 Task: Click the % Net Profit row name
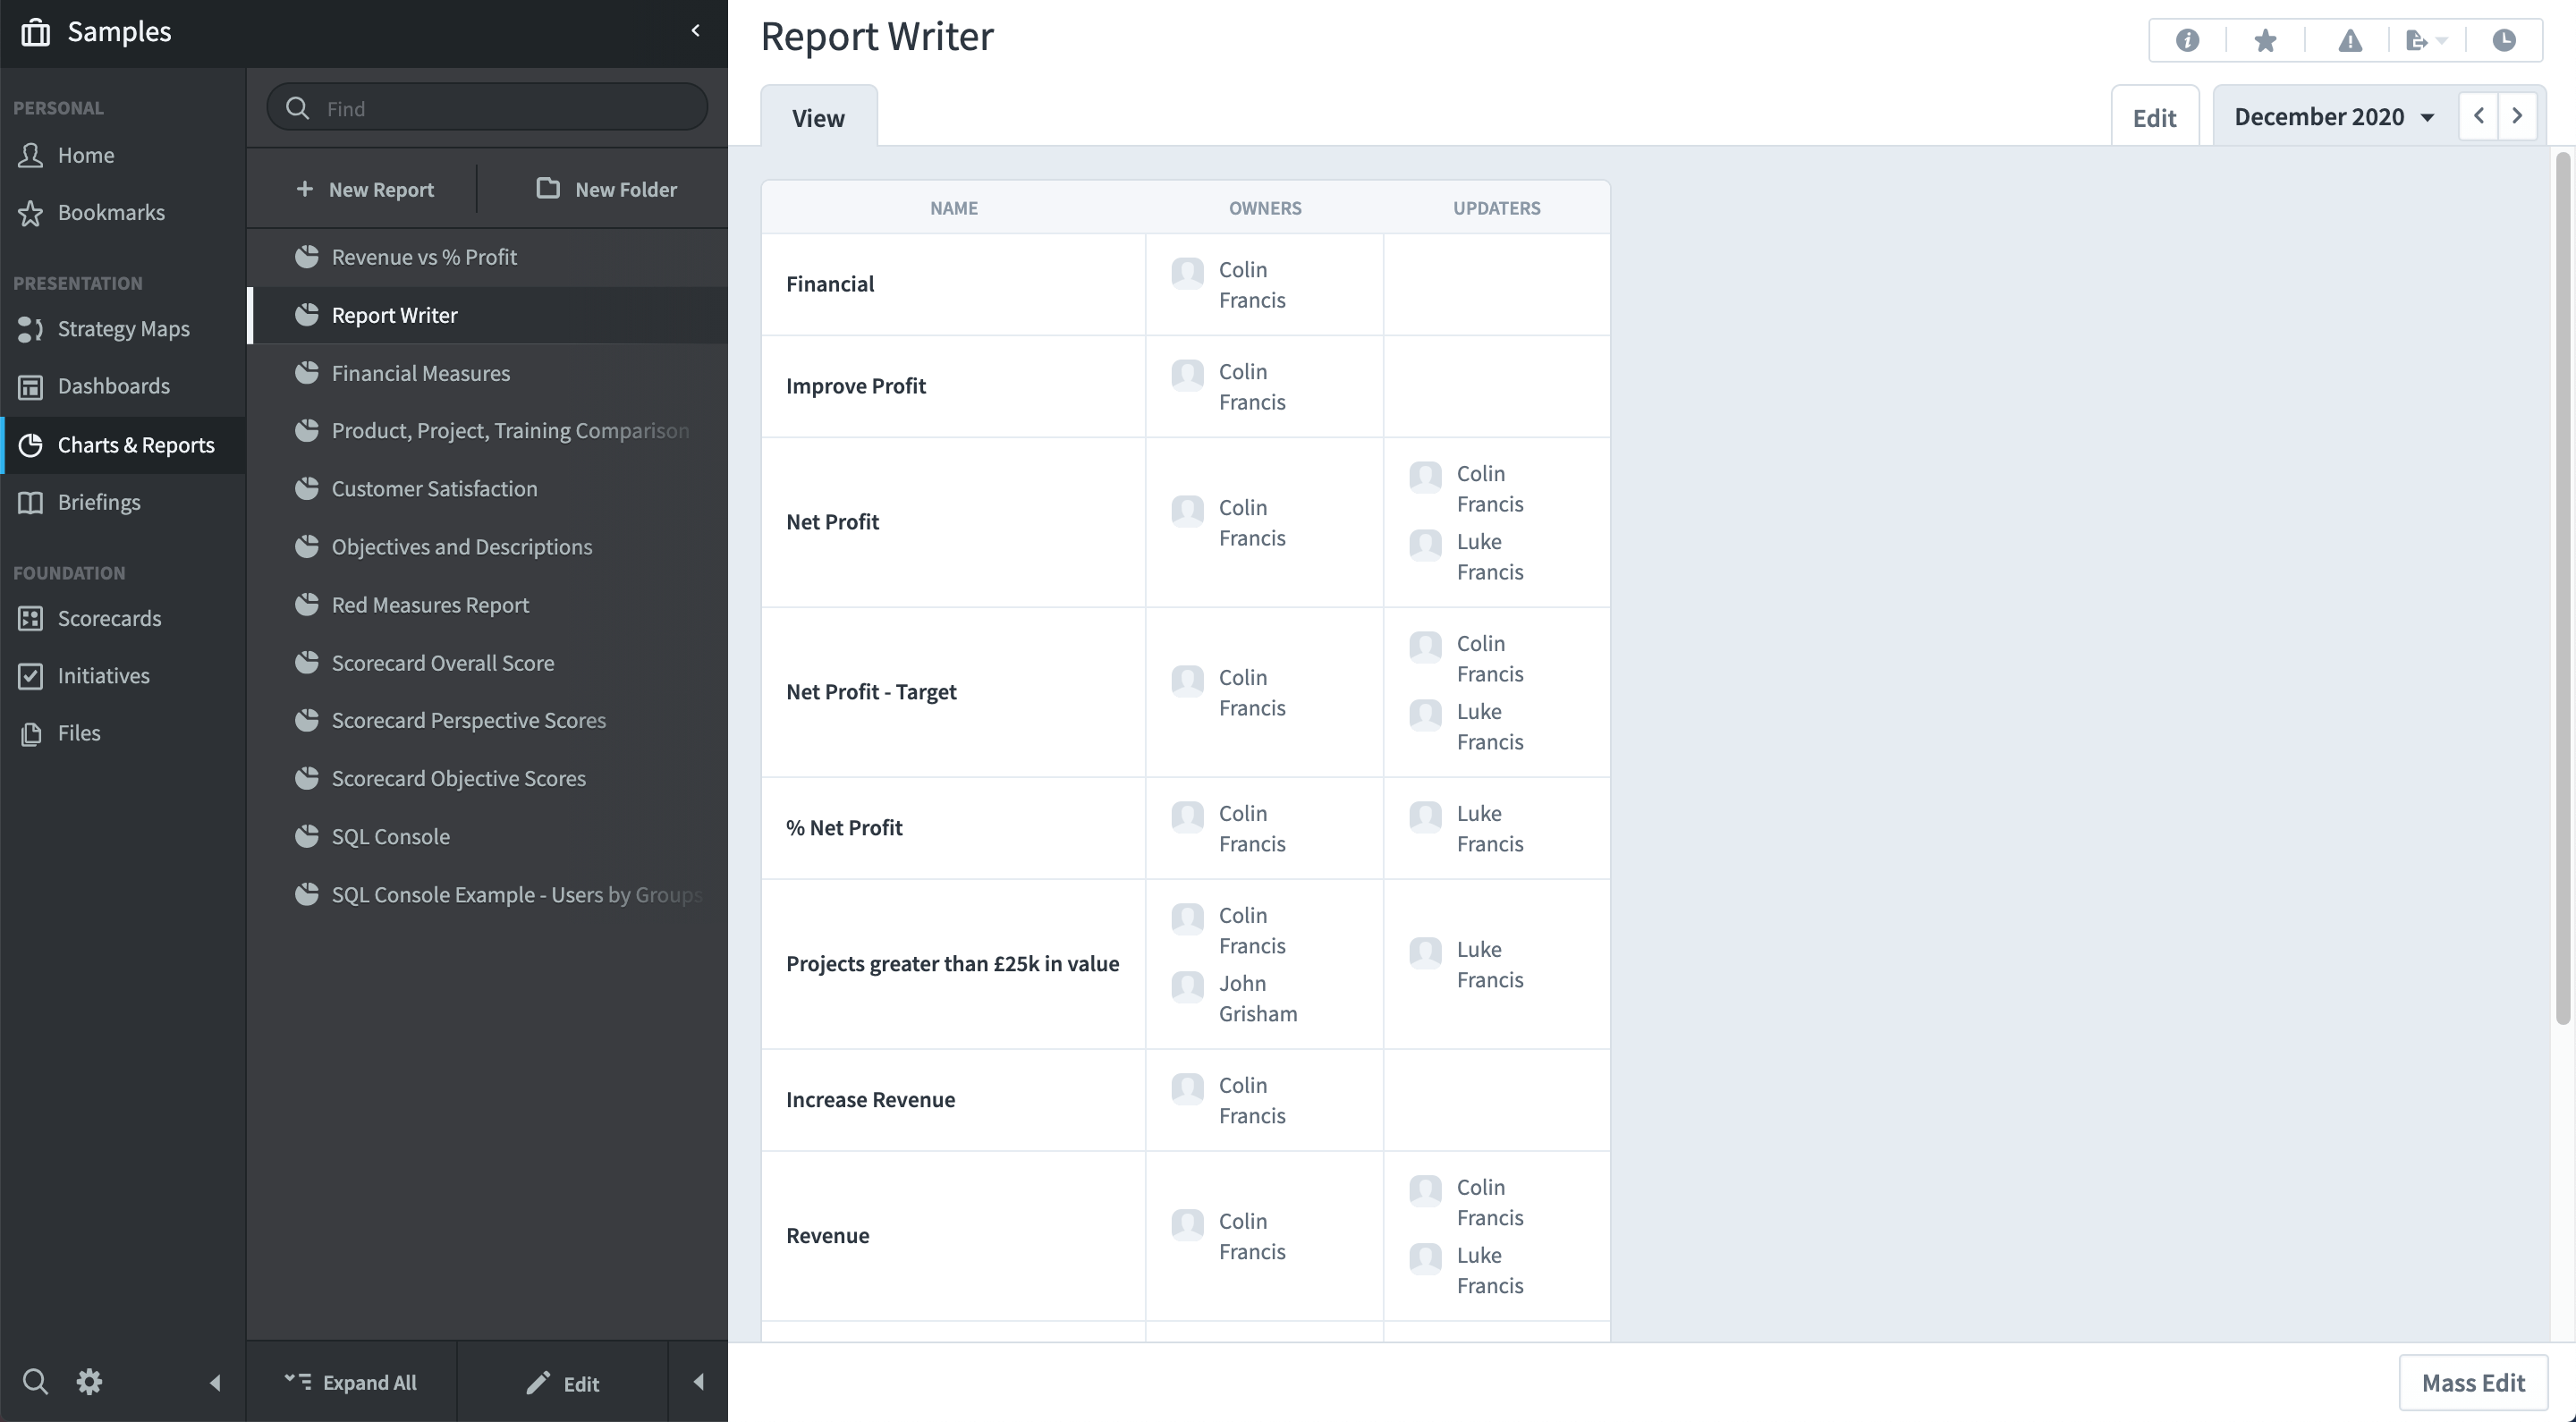[843, 828]
